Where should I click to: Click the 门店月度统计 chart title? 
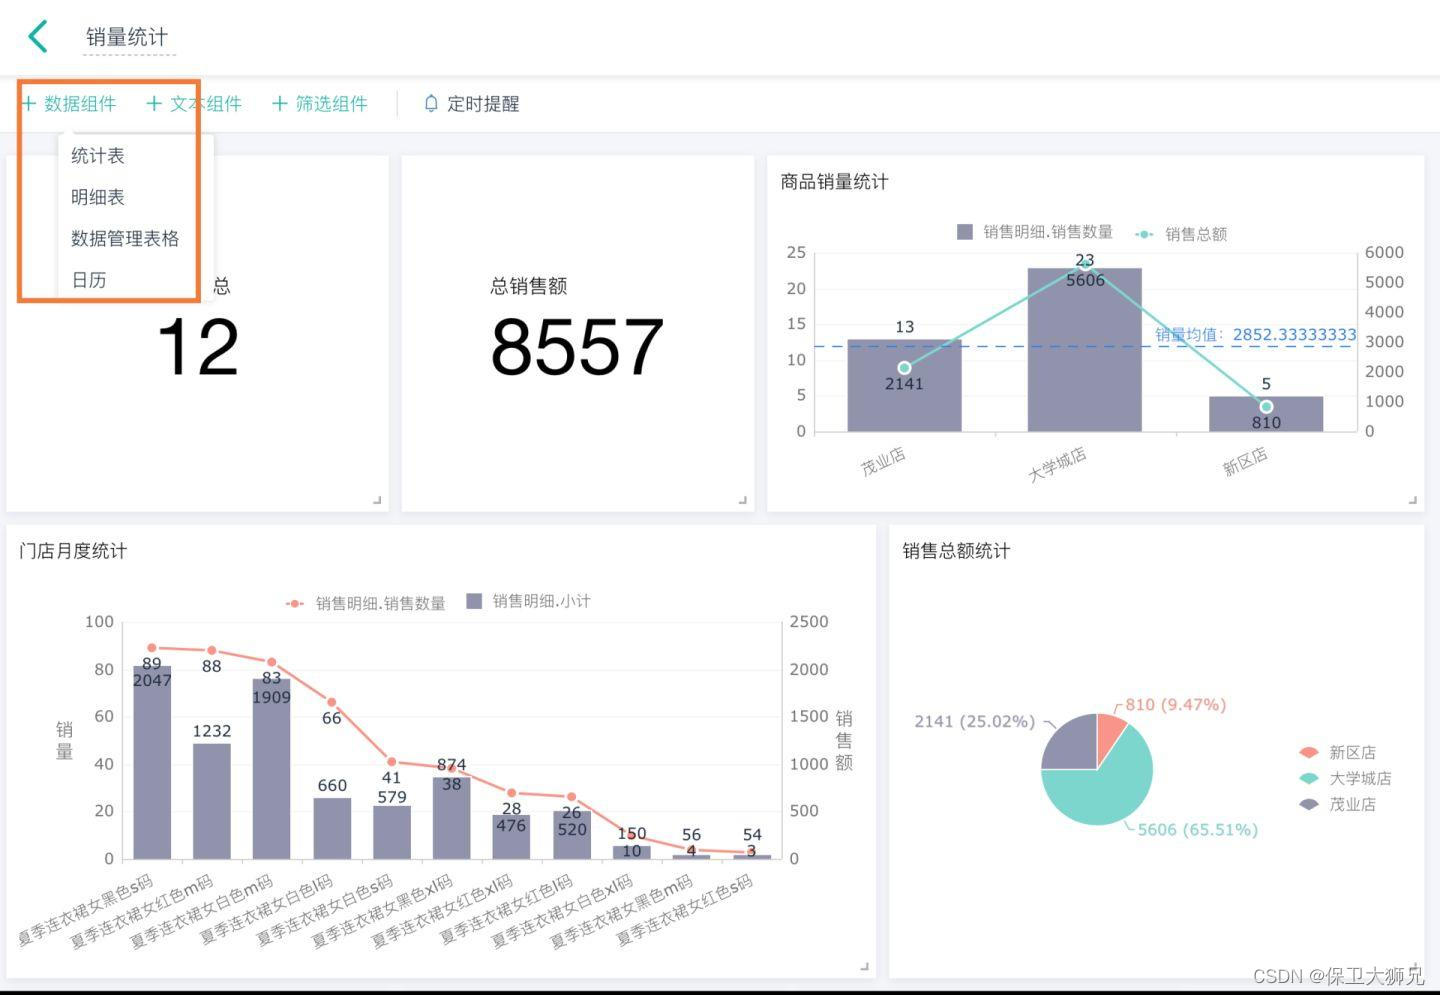[73, 551]
